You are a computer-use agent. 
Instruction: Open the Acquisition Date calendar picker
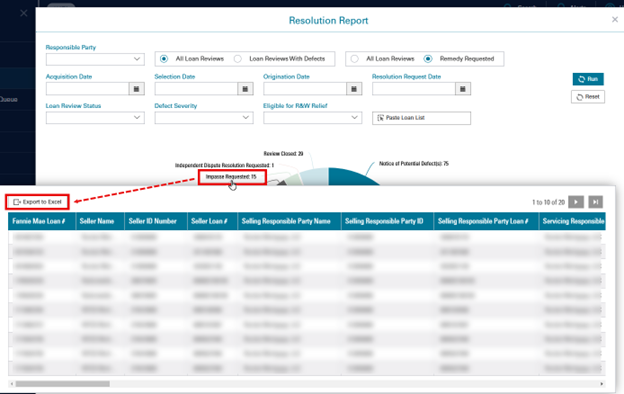click(136, 89)
